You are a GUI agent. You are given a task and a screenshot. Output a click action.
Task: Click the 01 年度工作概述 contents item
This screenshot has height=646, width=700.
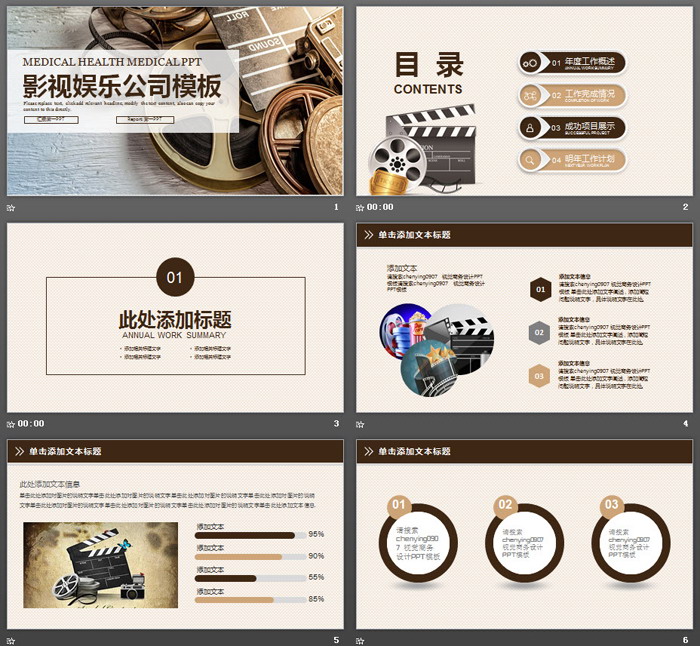click(x=572, y=63)
